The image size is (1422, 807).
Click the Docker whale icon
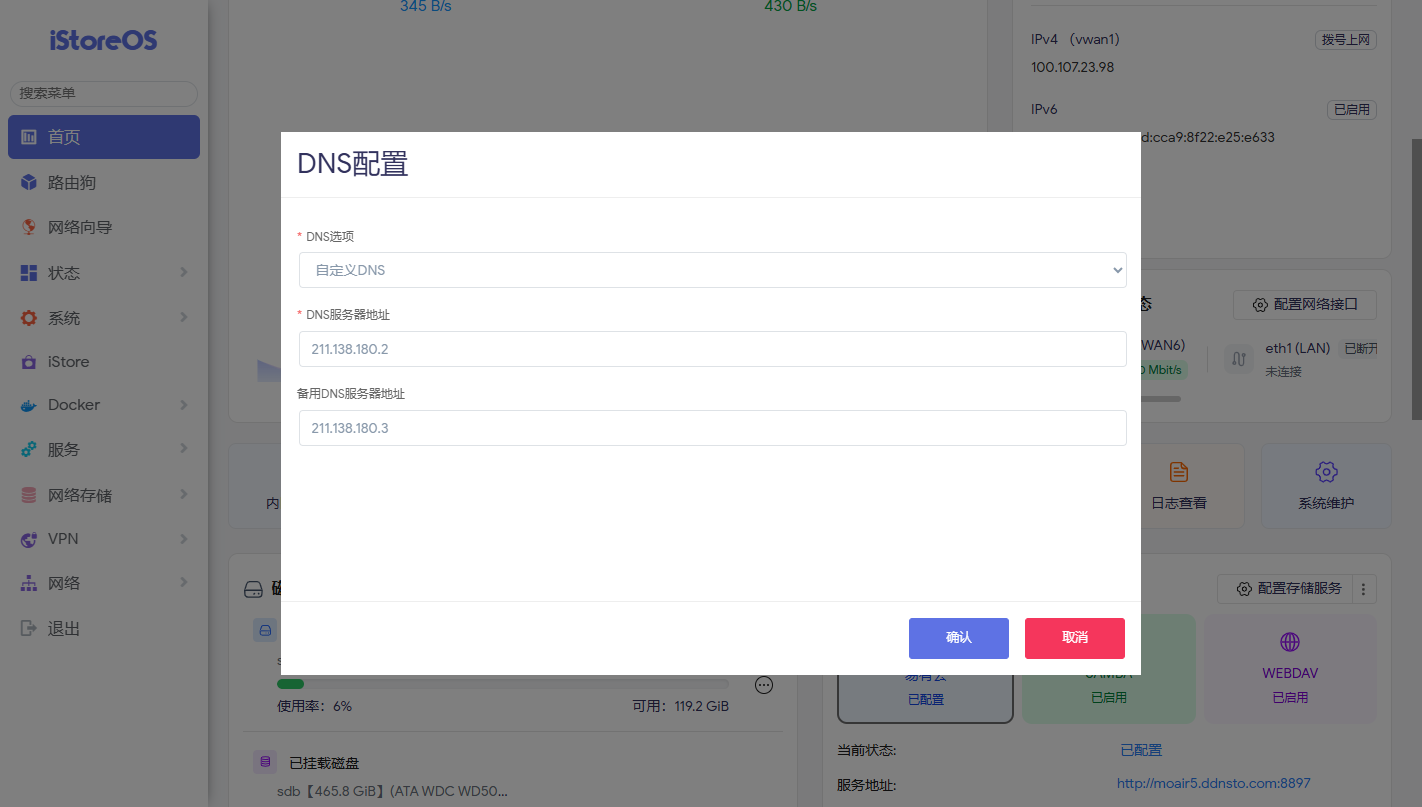pyautogui.click(x=29, y=405)
